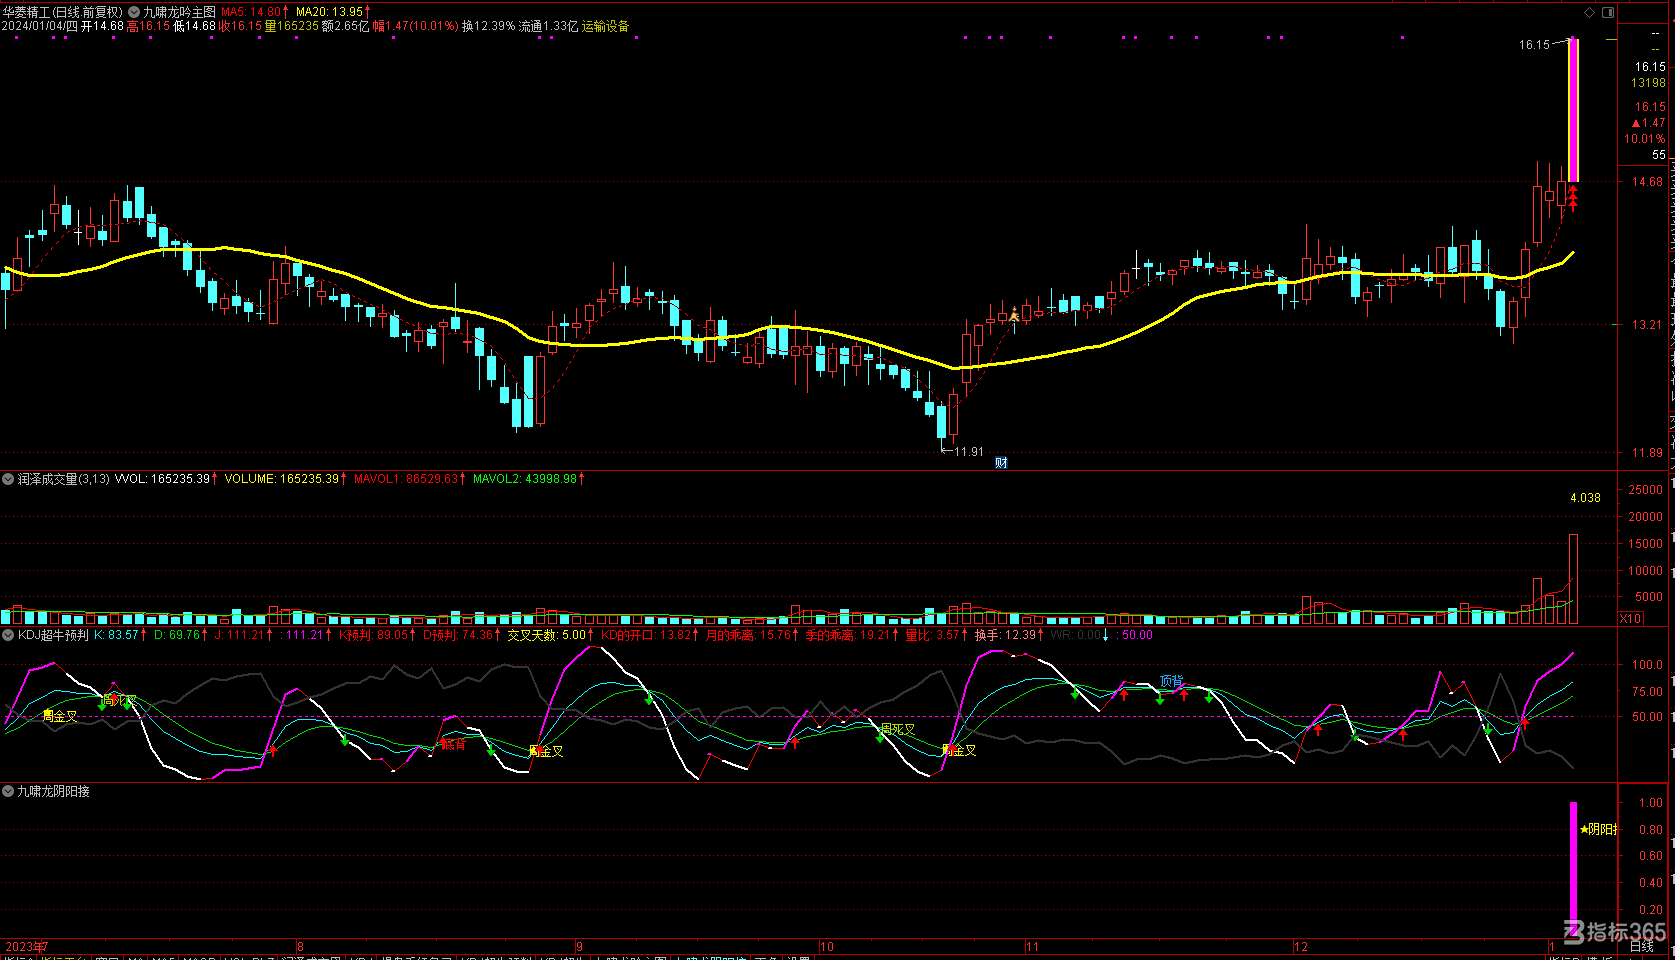Click the 低背 label in KDJ panel

tap(453, 744)
